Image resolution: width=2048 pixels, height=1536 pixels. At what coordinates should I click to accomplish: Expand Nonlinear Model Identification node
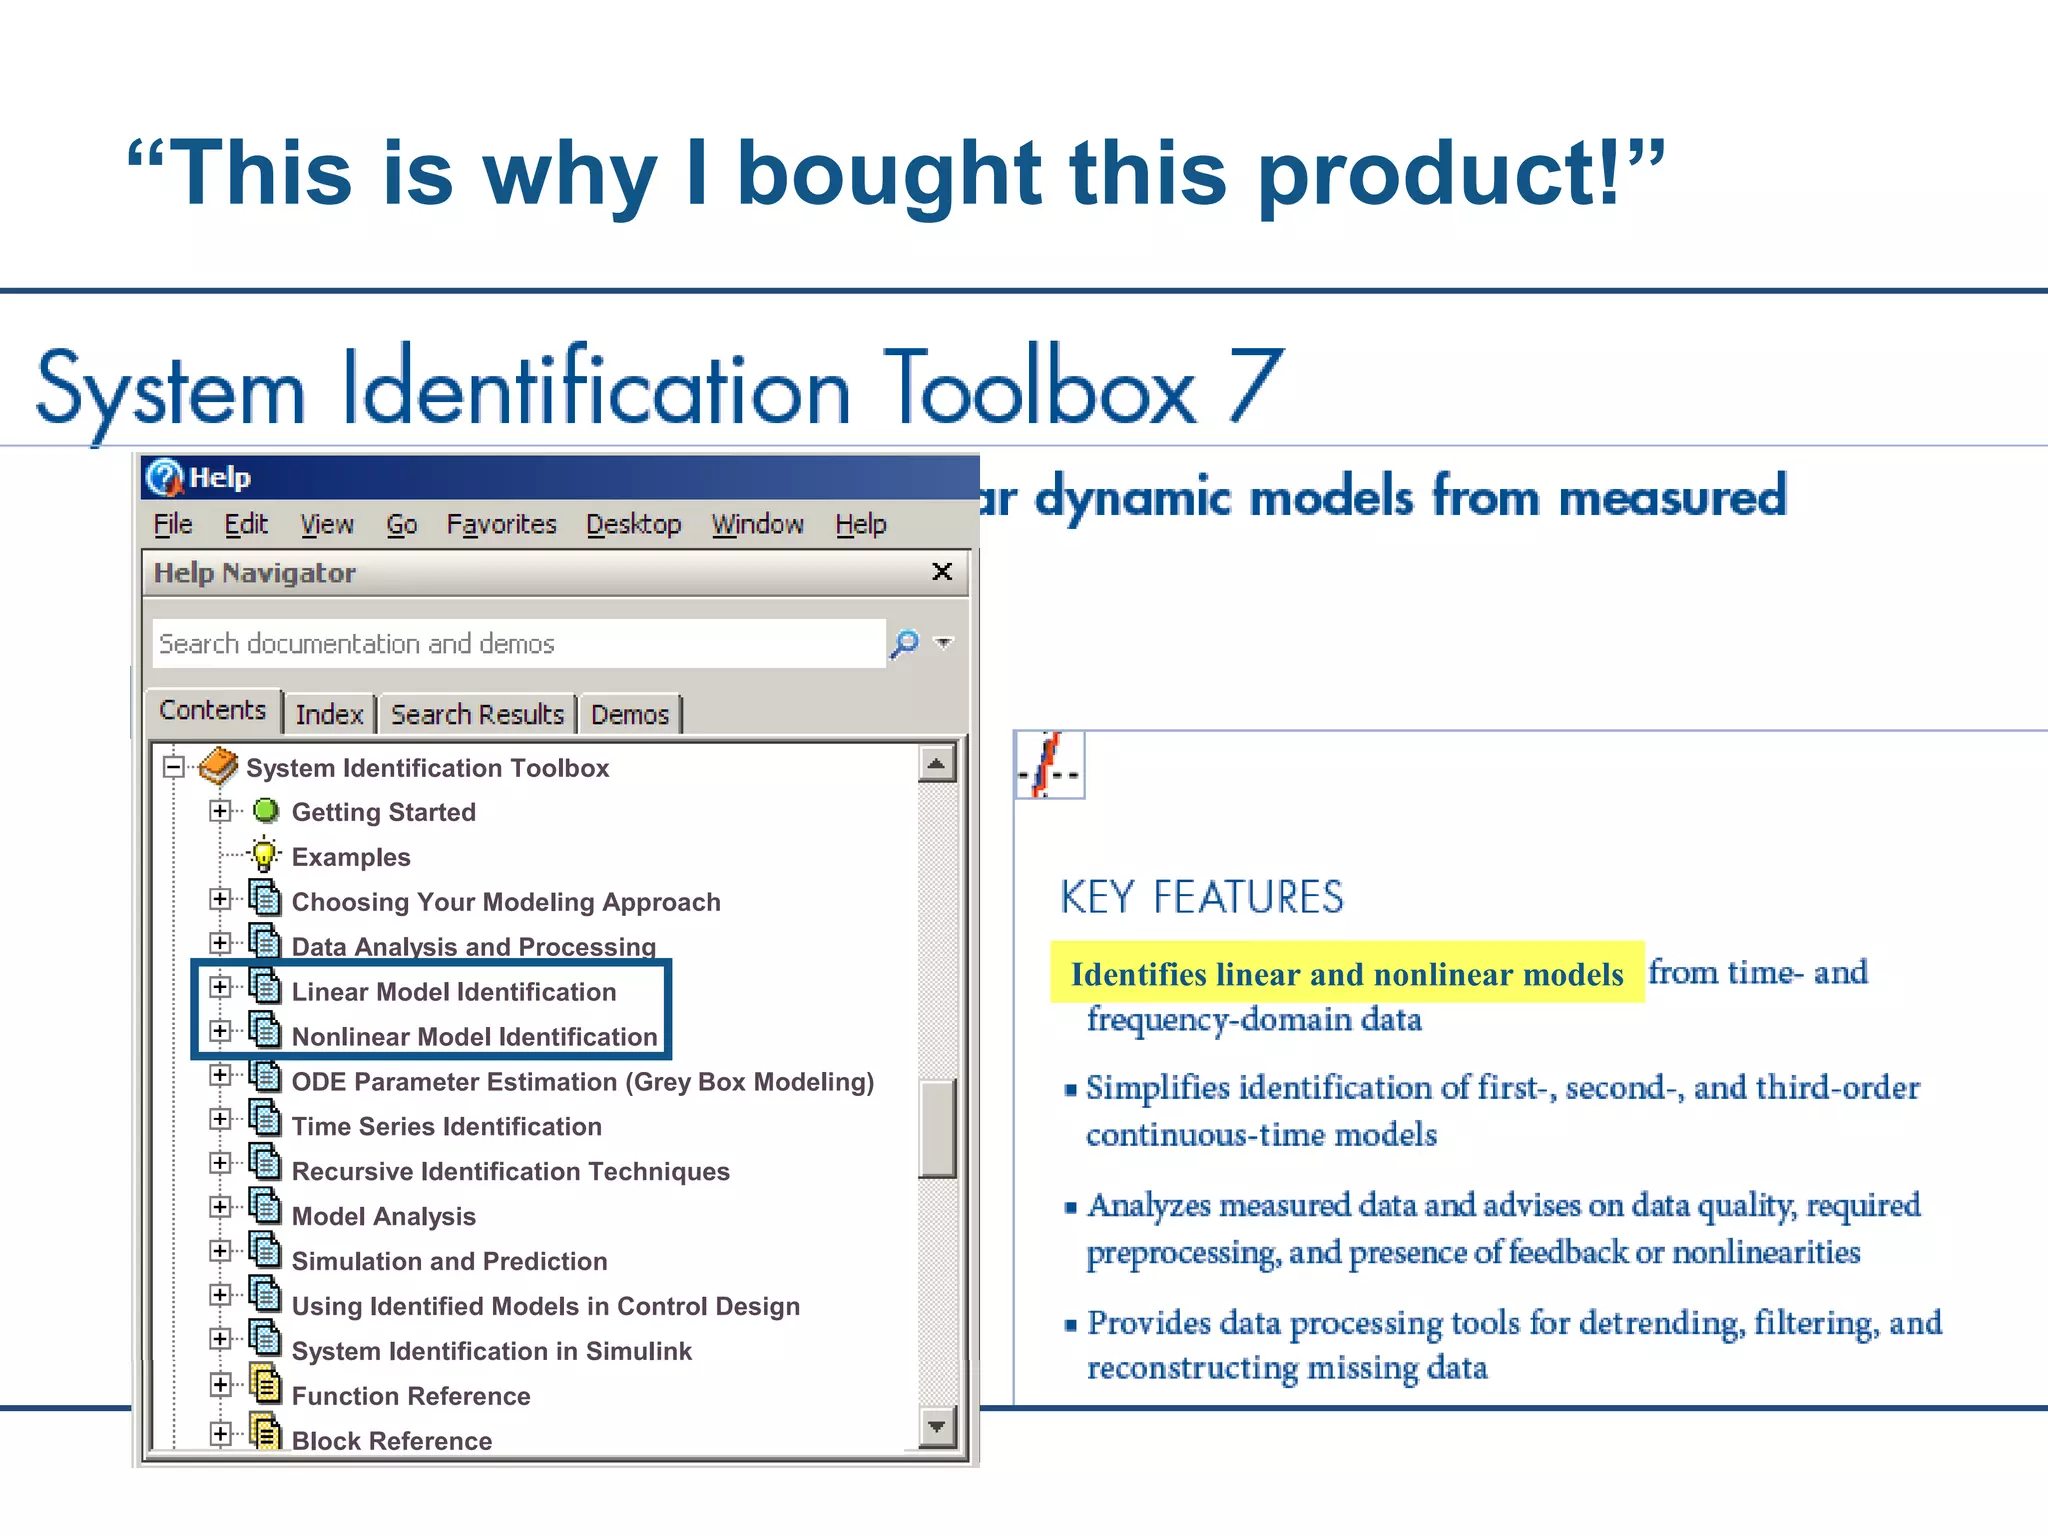click(x=220, y=1031)
